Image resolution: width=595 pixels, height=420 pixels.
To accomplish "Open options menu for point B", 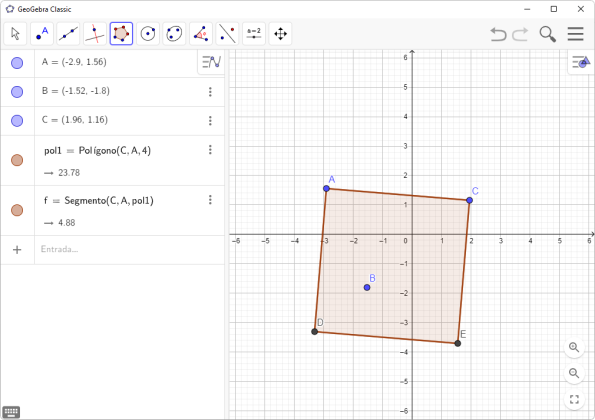I will pyautogui.click(x=210, y=92).
